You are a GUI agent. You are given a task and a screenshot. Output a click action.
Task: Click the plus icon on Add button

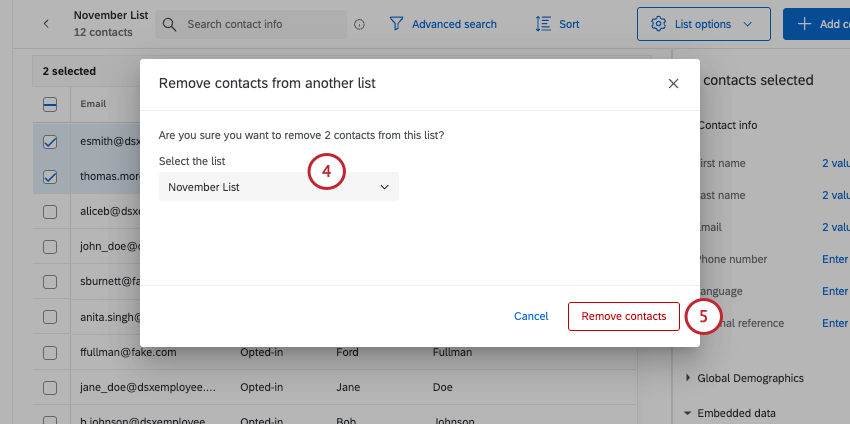click(x=804, y=24)
